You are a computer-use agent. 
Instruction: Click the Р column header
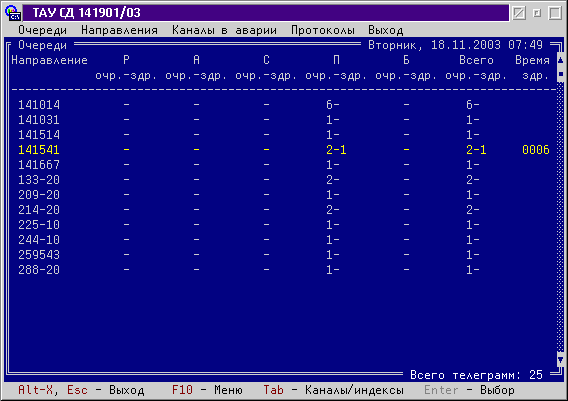coord(126,60)
